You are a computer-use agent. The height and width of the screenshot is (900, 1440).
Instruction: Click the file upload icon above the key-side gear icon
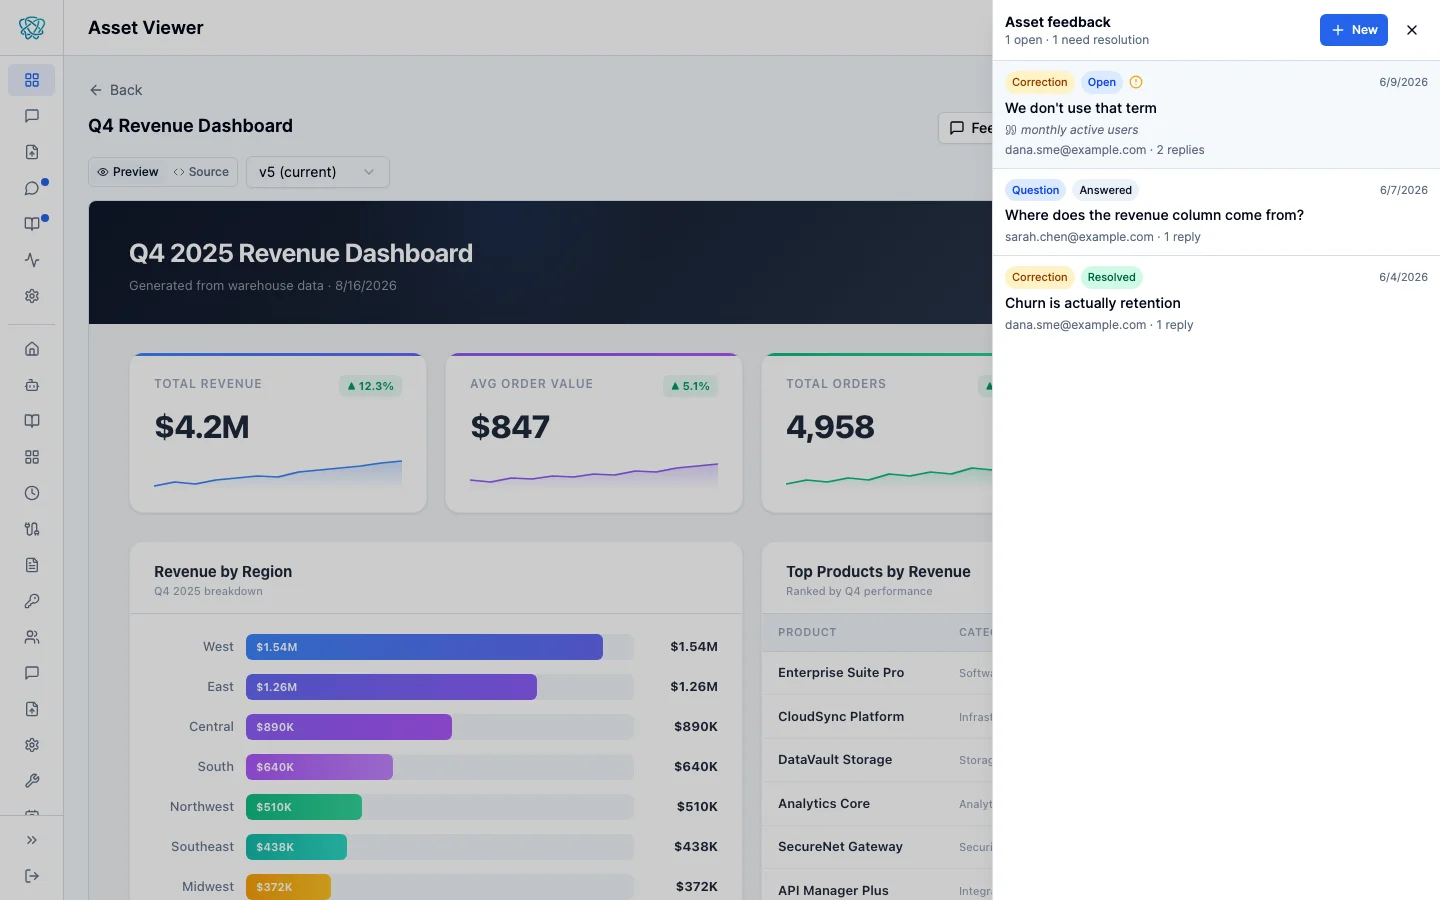pos(32,709)
